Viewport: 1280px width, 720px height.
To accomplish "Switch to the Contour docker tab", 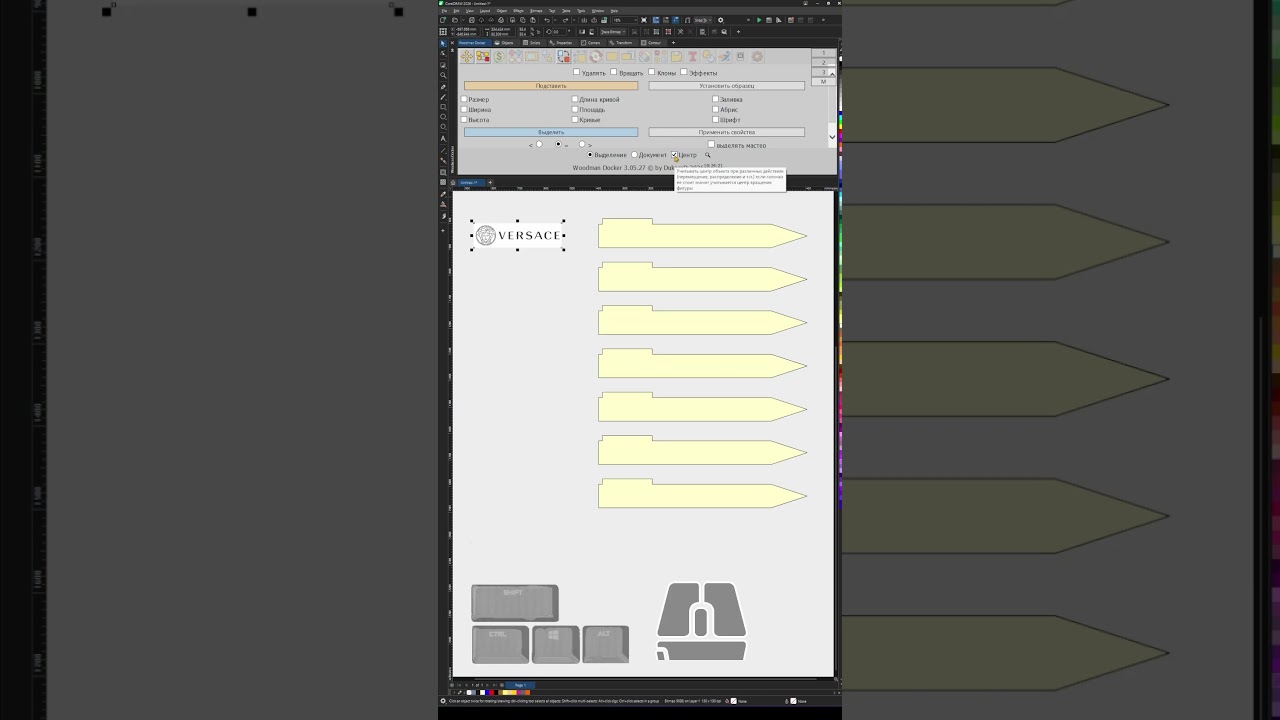I will coord(651,43).
